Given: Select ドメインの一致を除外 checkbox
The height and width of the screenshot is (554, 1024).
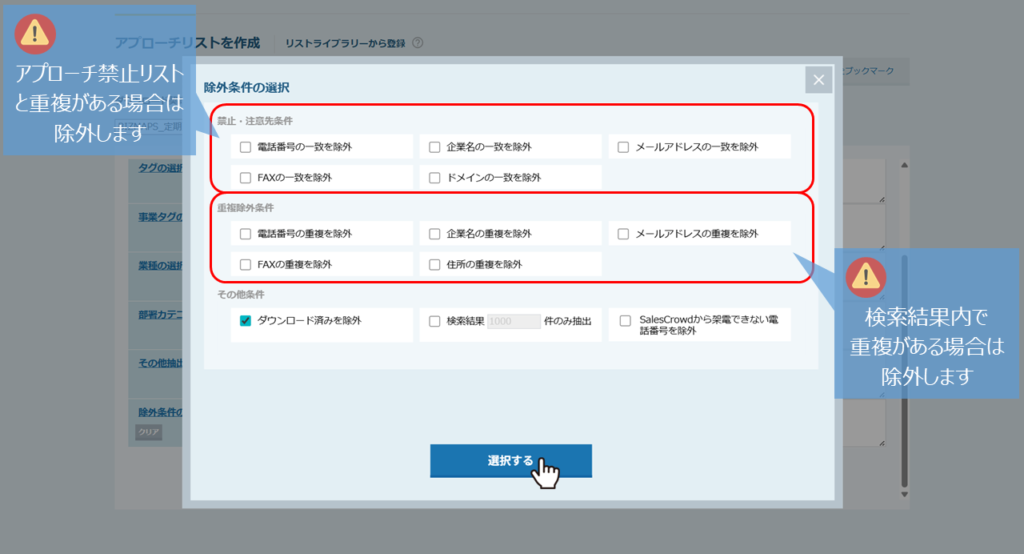Looking at the screenshot, I should [x=434, y=177].
